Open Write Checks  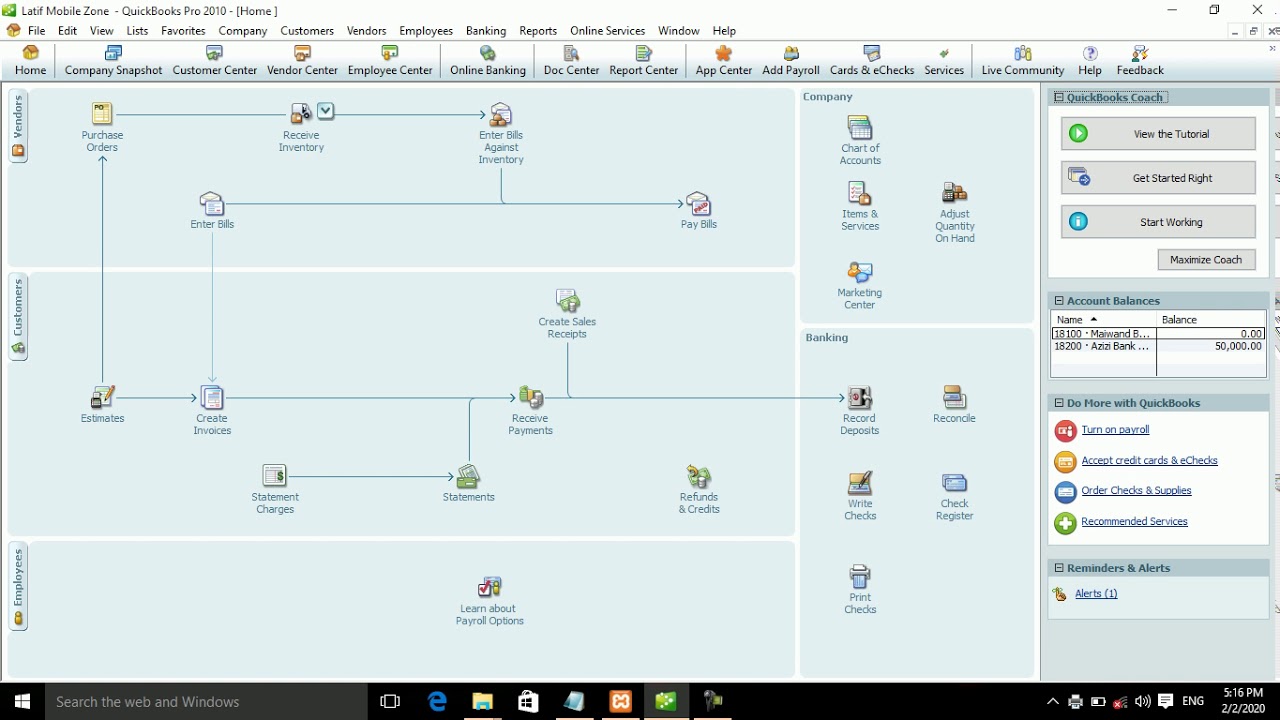tap(859, 483)
